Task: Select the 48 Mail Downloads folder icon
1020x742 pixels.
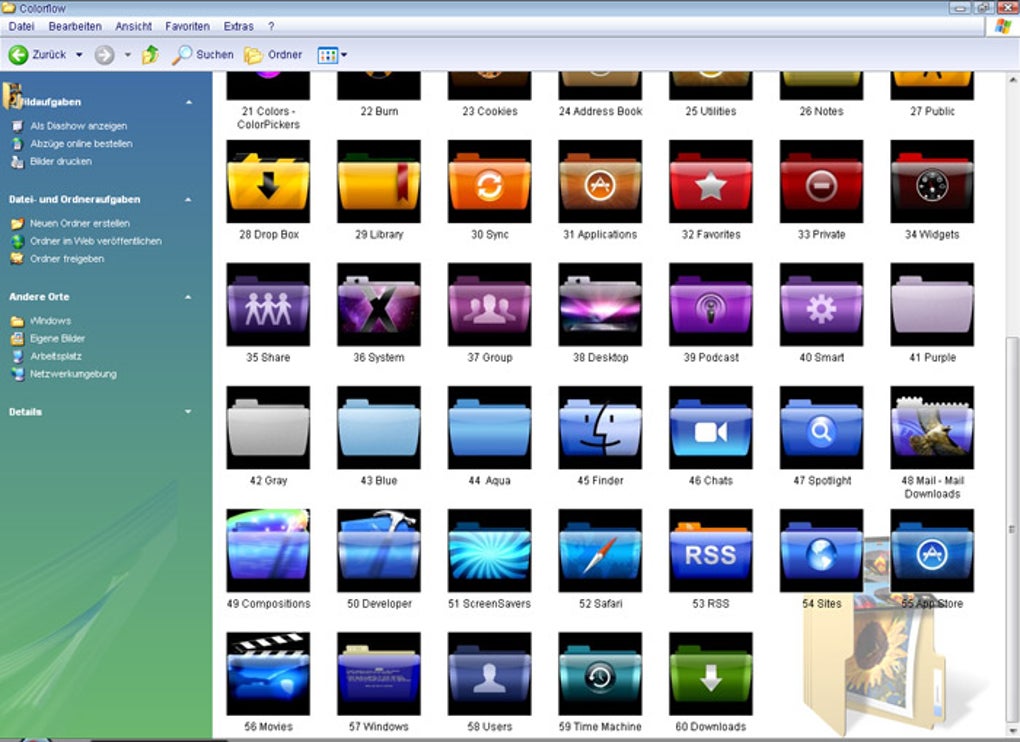Action: pyautogui.click(x=932, y=427)
